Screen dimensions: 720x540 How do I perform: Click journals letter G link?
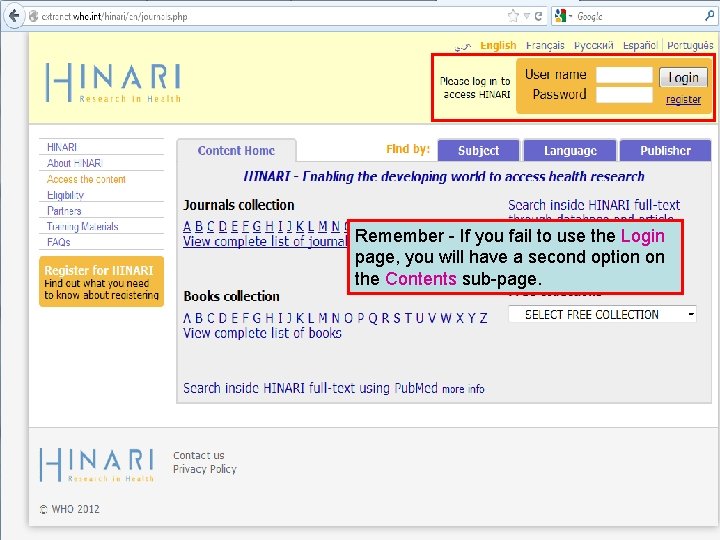pyautogui.click(x=257, y=226)
